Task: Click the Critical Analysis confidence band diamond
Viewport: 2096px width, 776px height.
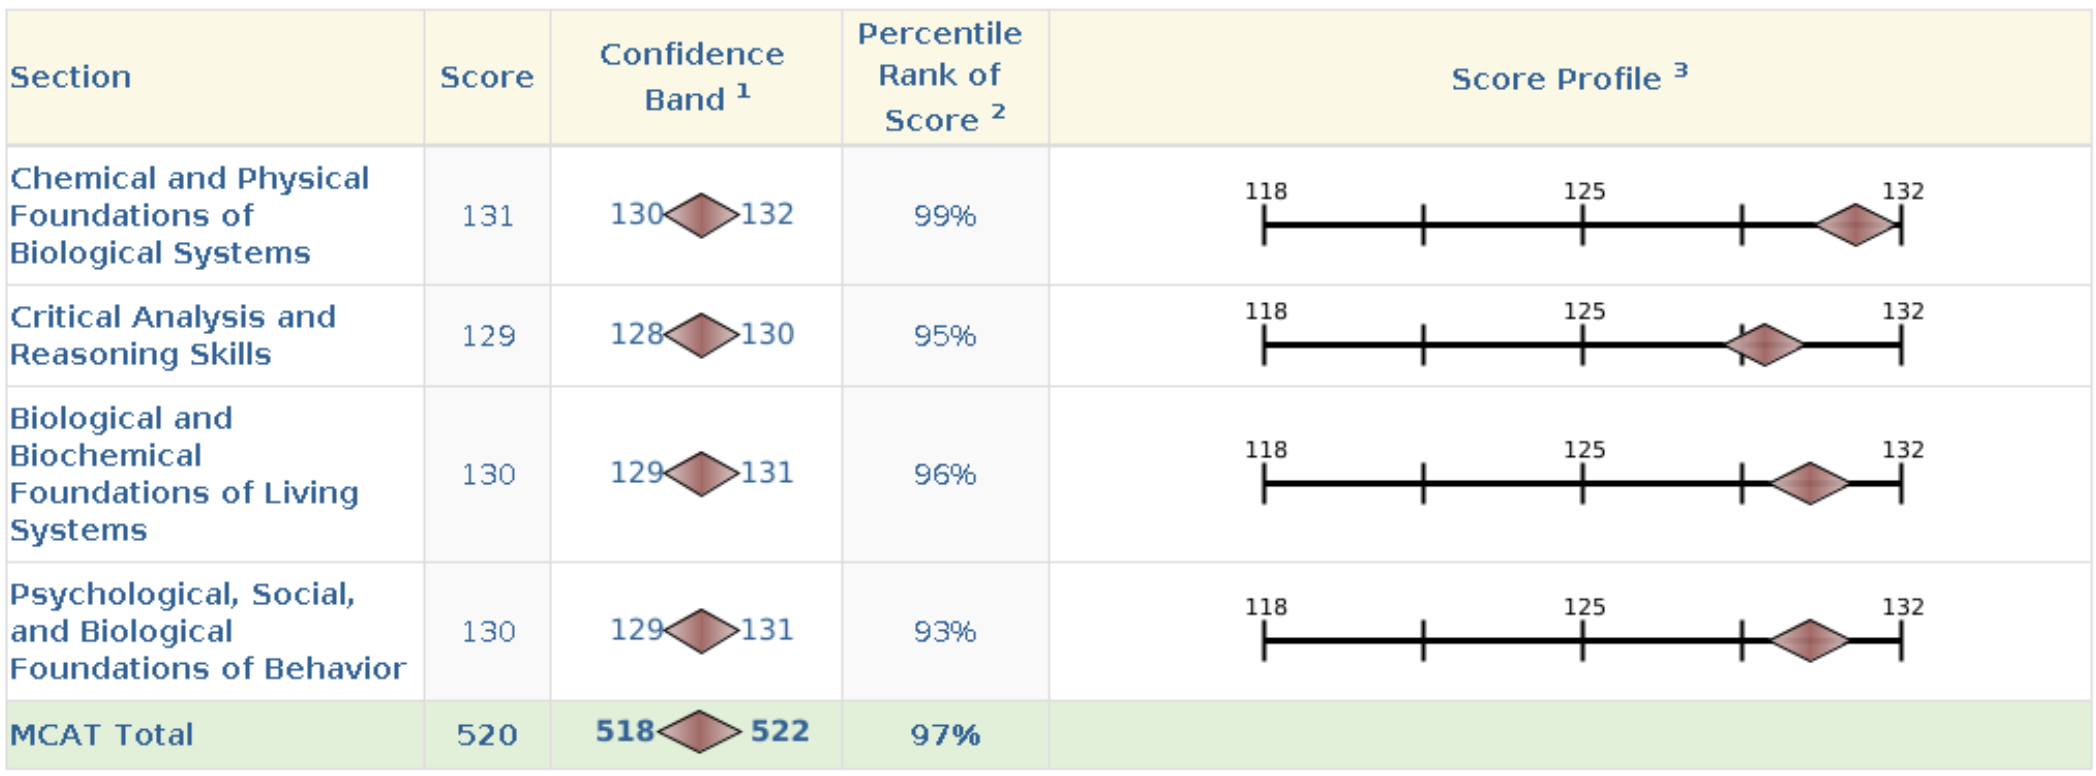Action: [x=701, y=335]
